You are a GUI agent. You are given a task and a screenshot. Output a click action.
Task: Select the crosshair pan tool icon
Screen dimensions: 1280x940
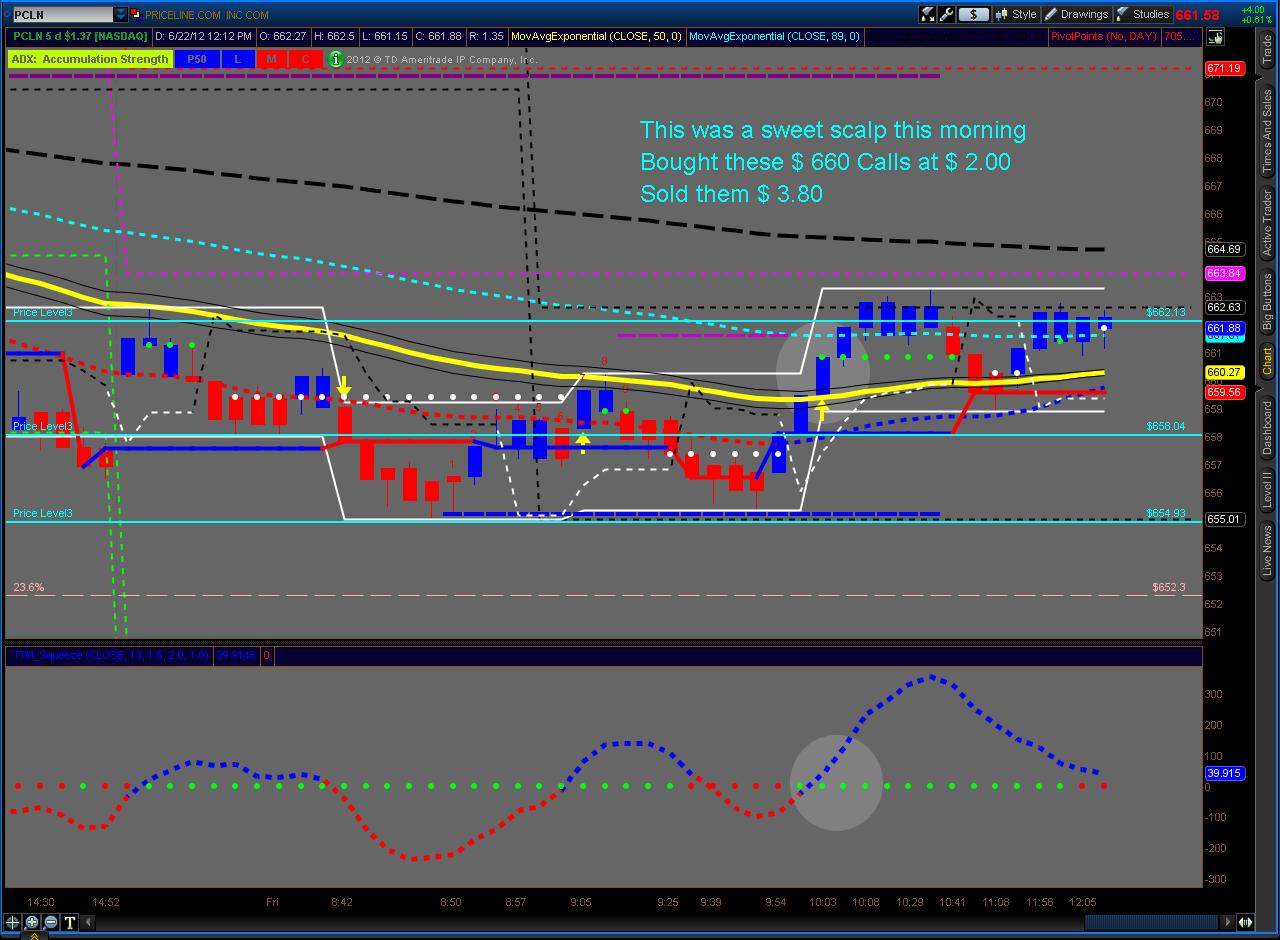(13, 922)
